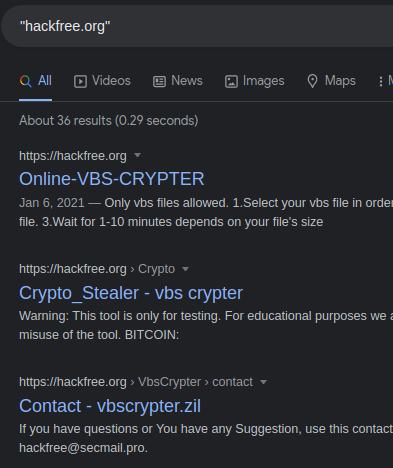Click the hackfree.org › VbsCrypter › contact URL

pos(136,382)
